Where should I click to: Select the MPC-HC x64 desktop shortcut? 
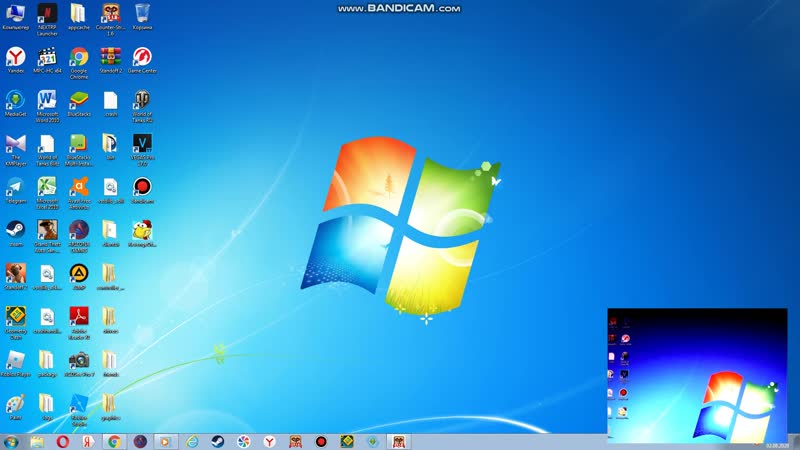click(x=47, y=60)
